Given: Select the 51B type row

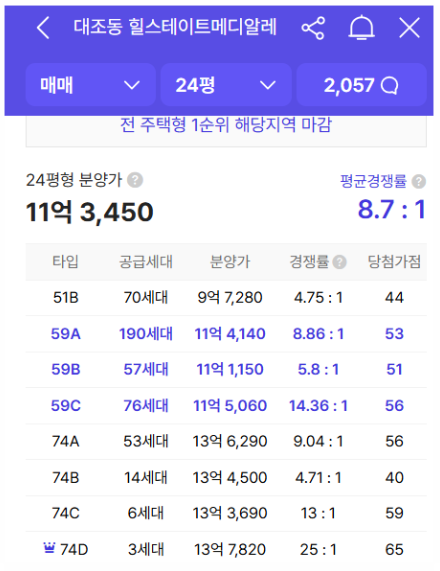Looking at the screenshot, I should click(x=226, y=298).
